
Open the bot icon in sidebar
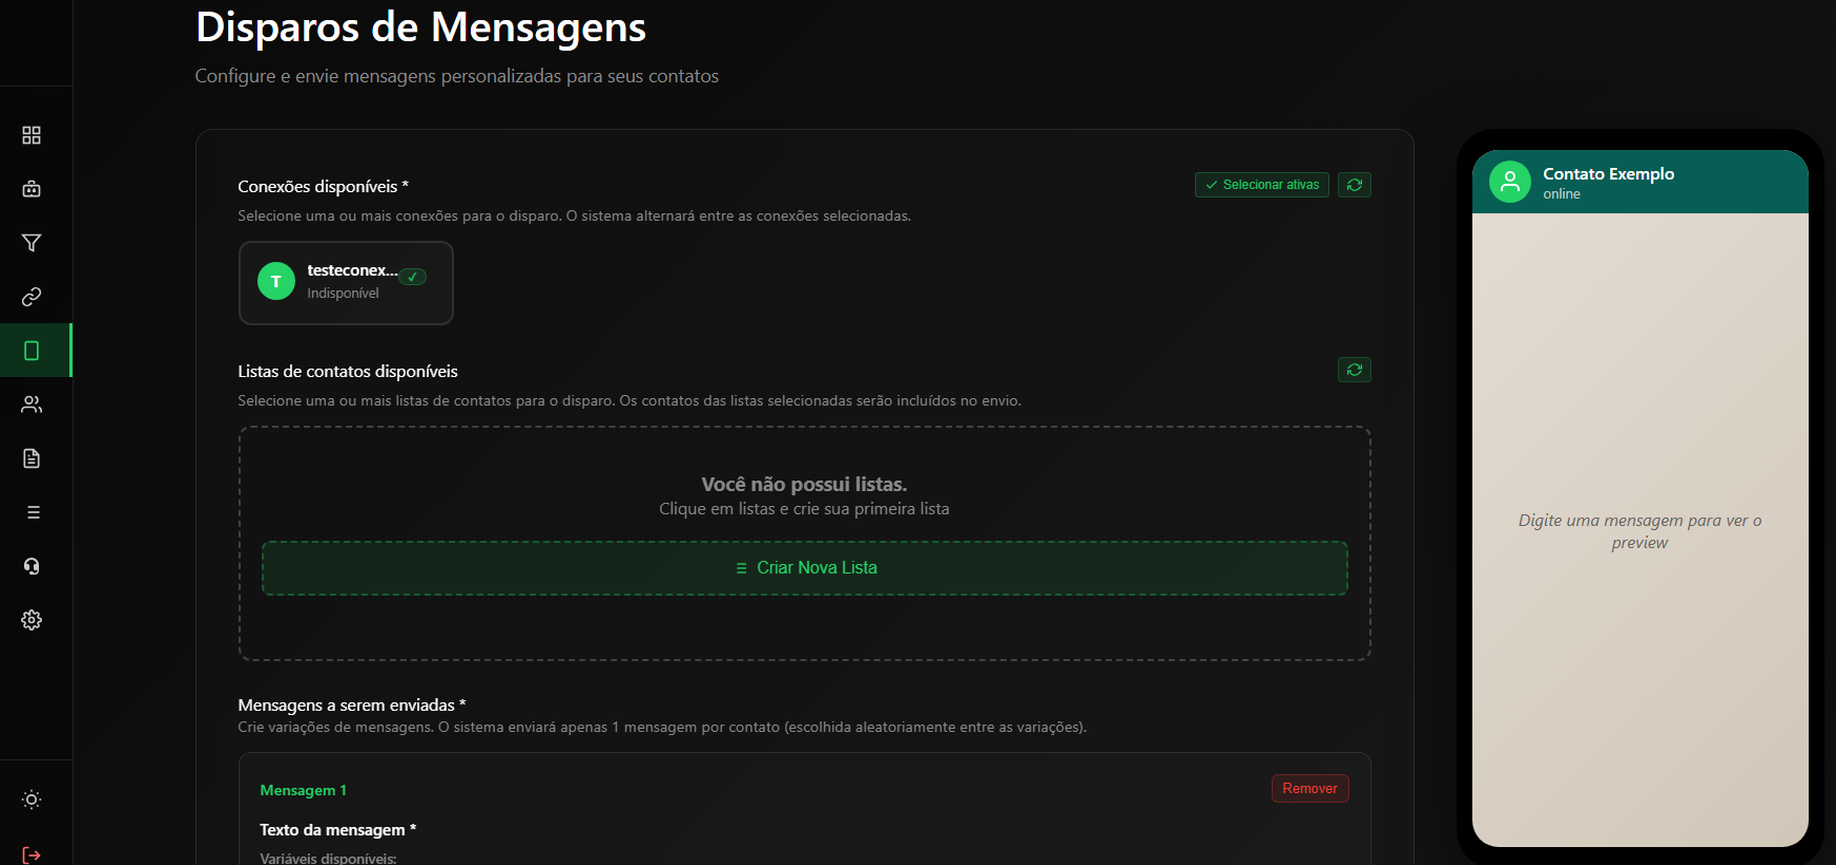(31, 189)
